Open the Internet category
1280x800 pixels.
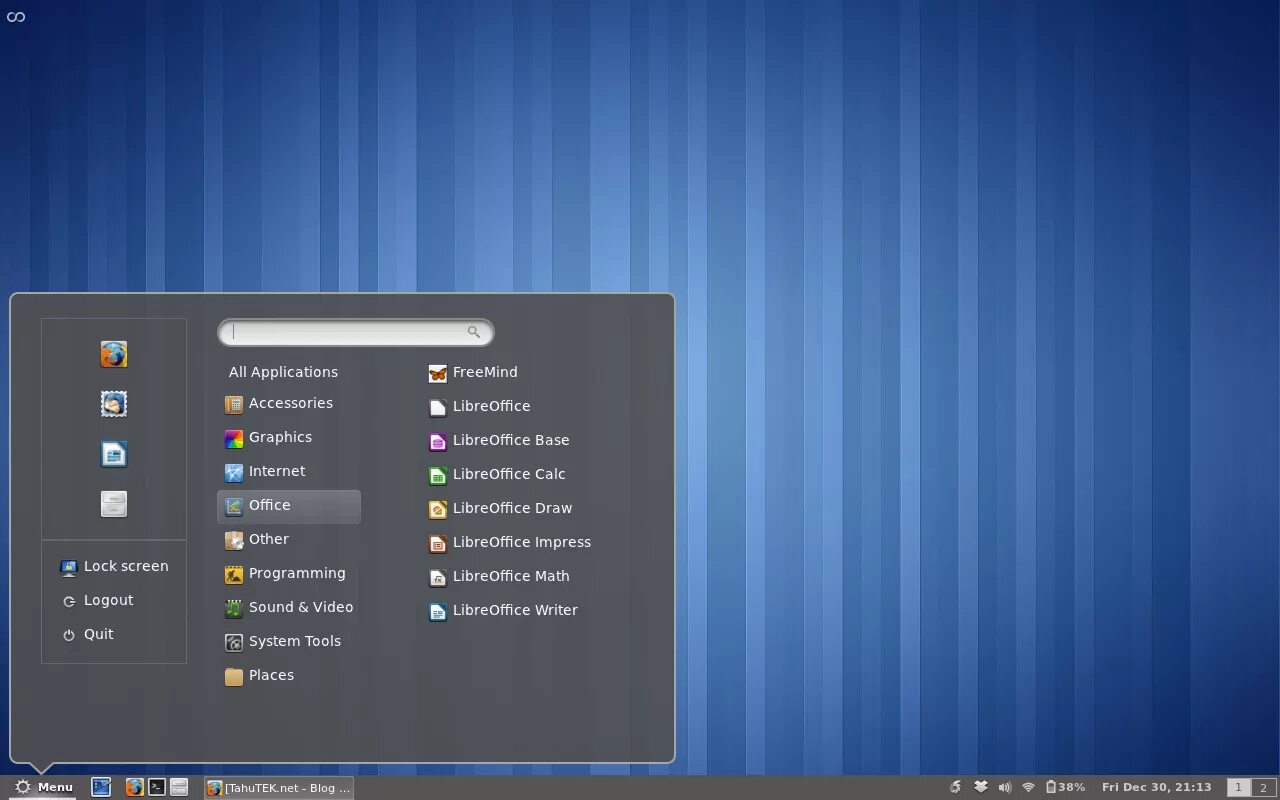coord(288,471)
